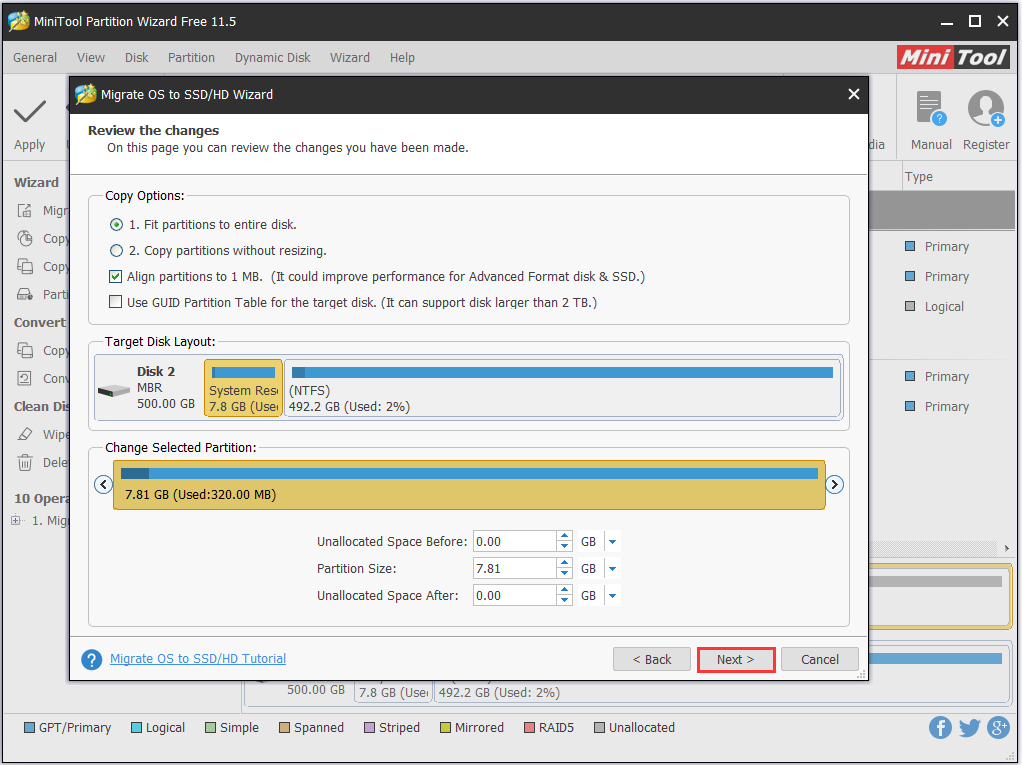The image size is (1022, 765).
Task: Click the Convert disk sidebar icon
Action: (25, 379)
